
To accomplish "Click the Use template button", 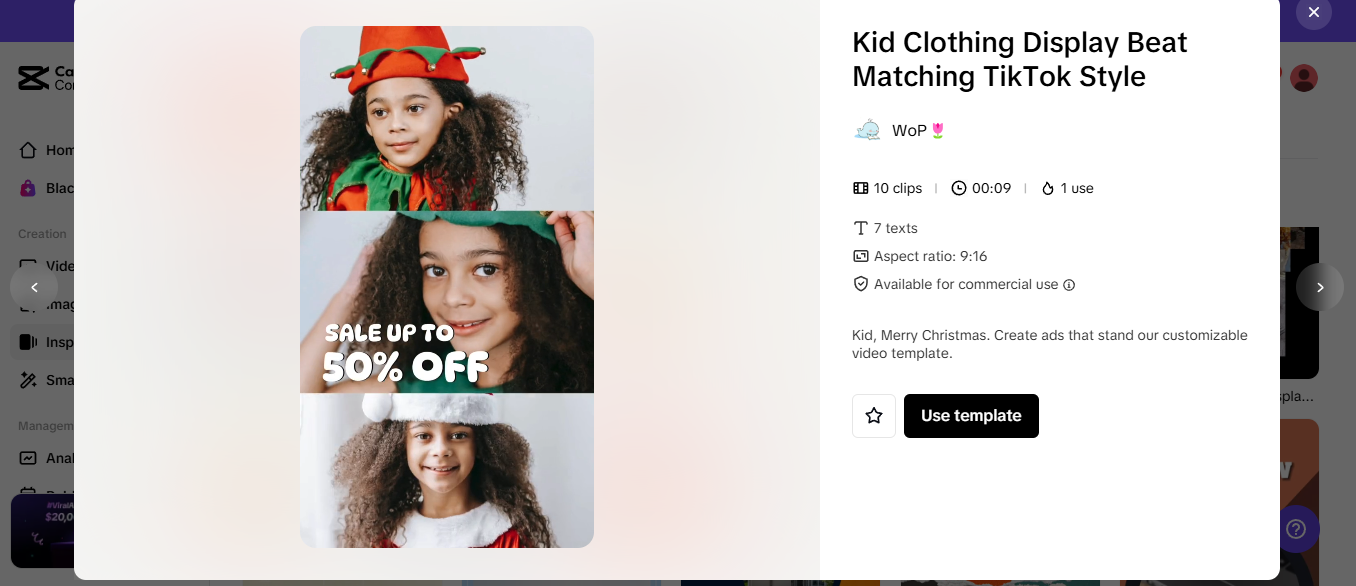I will (x=971, y=416).
